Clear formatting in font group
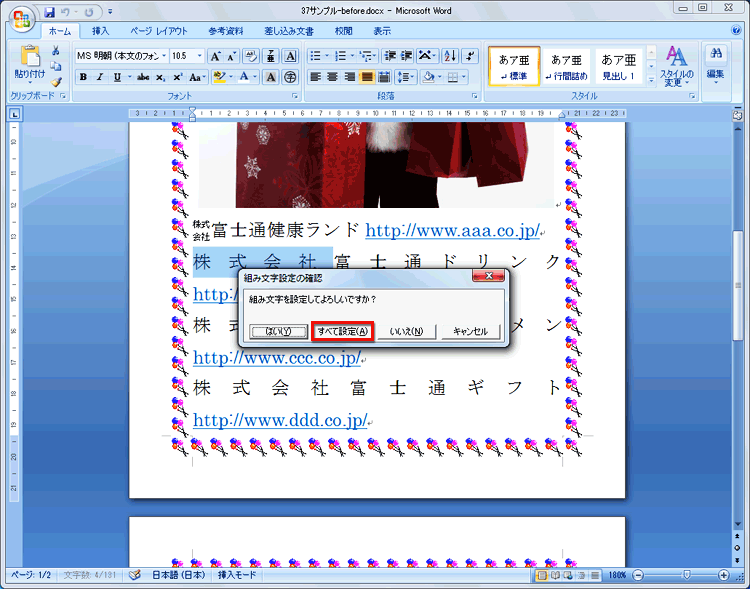The height and width of the screenshot is (589, 750). pos(251,56)
